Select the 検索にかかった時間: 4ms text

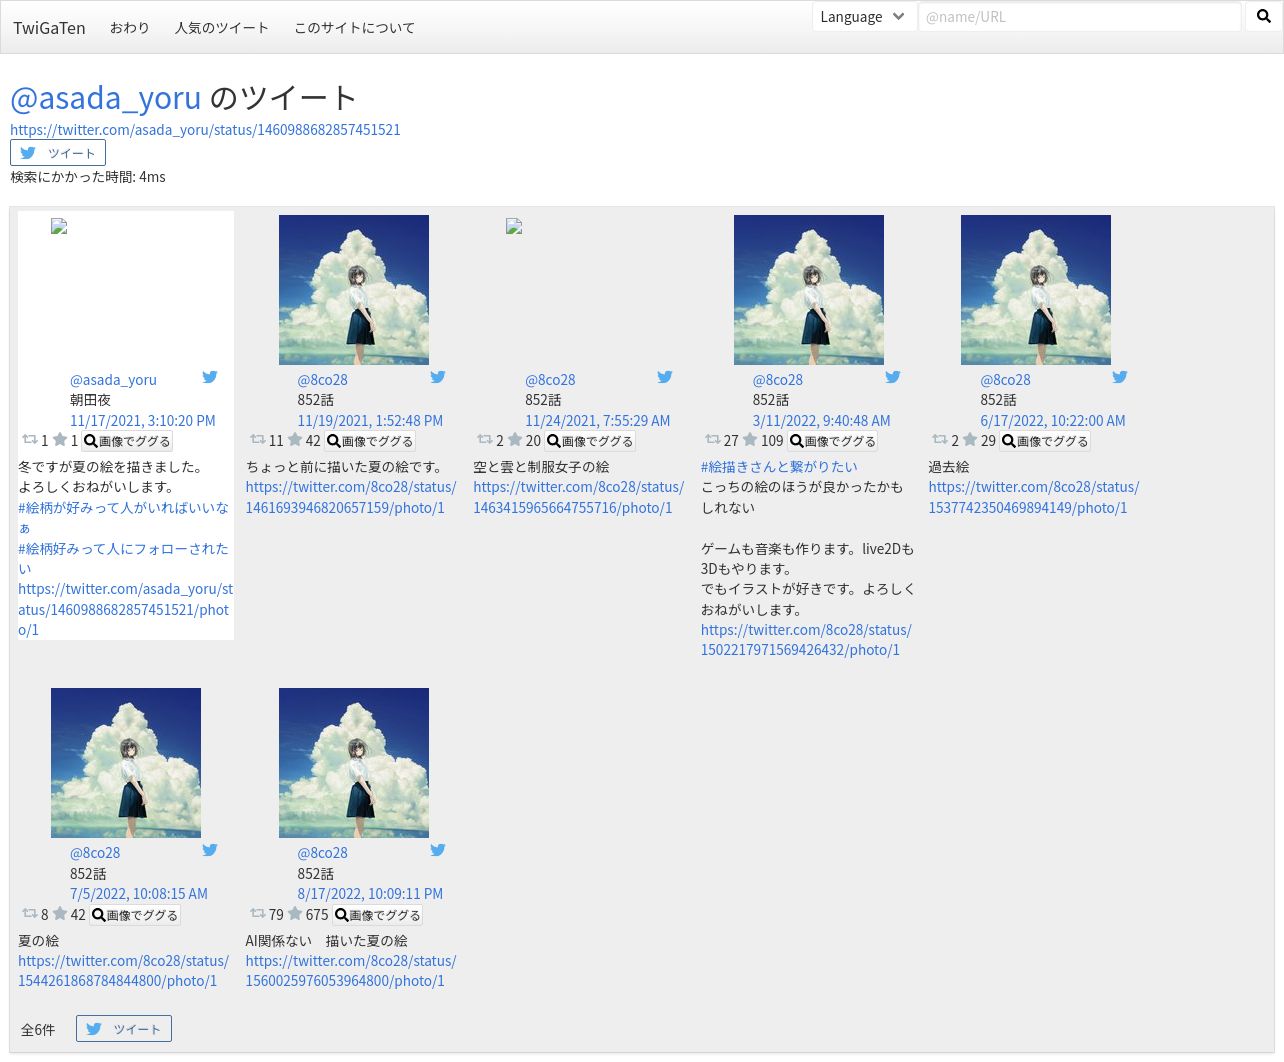click(88, 177)
